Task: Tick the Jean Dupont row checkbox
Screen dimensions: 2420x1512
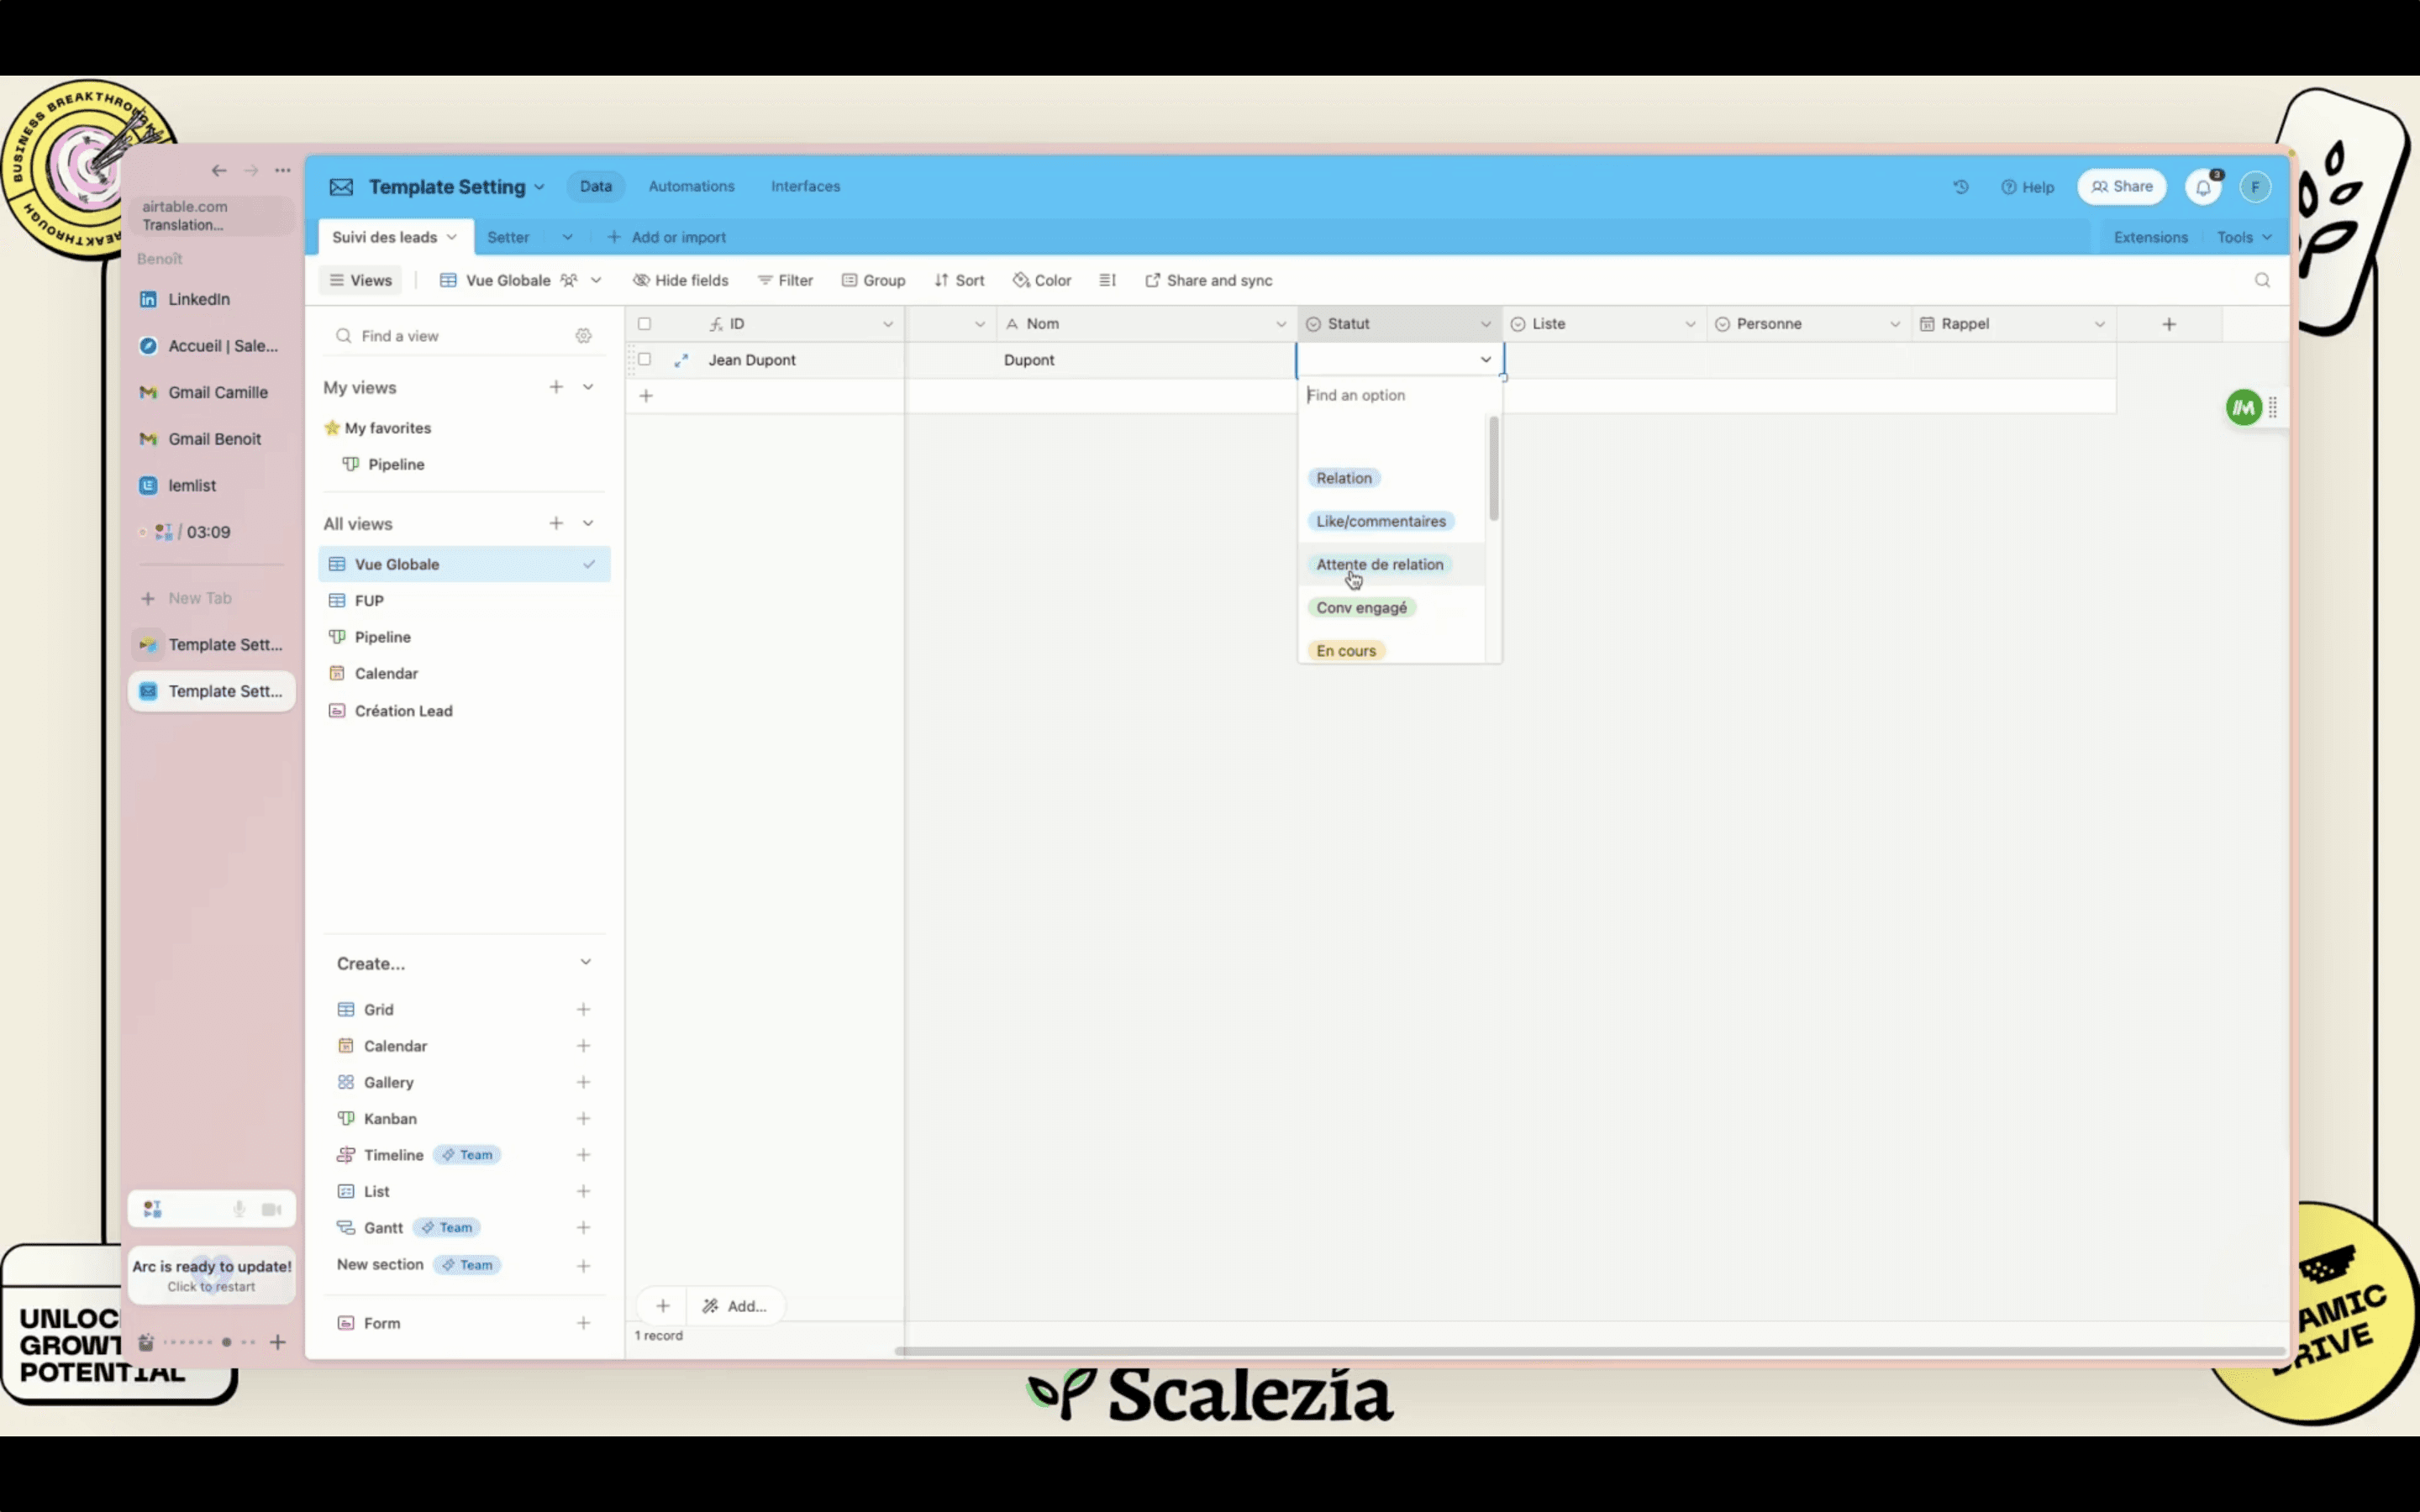Action: coord(645,359)
